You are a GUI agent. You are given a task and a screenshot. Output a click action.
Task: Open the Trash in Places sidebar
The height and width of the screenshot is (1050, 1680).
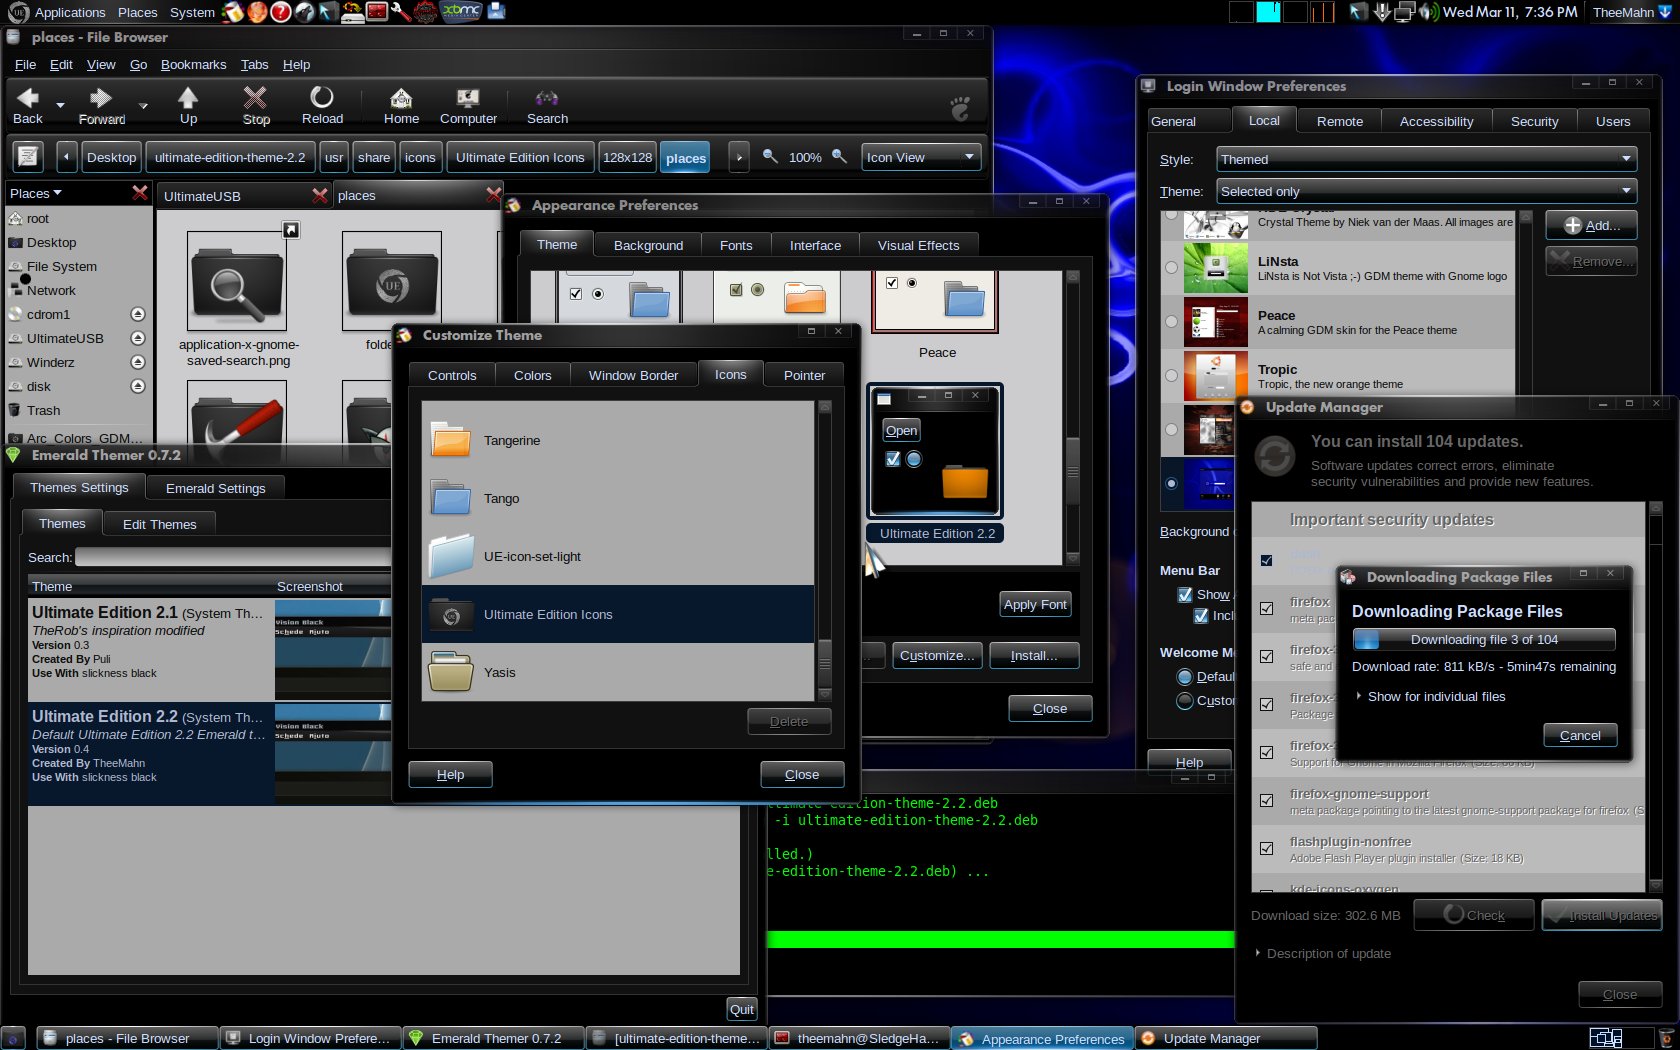[x=43, y=410]
